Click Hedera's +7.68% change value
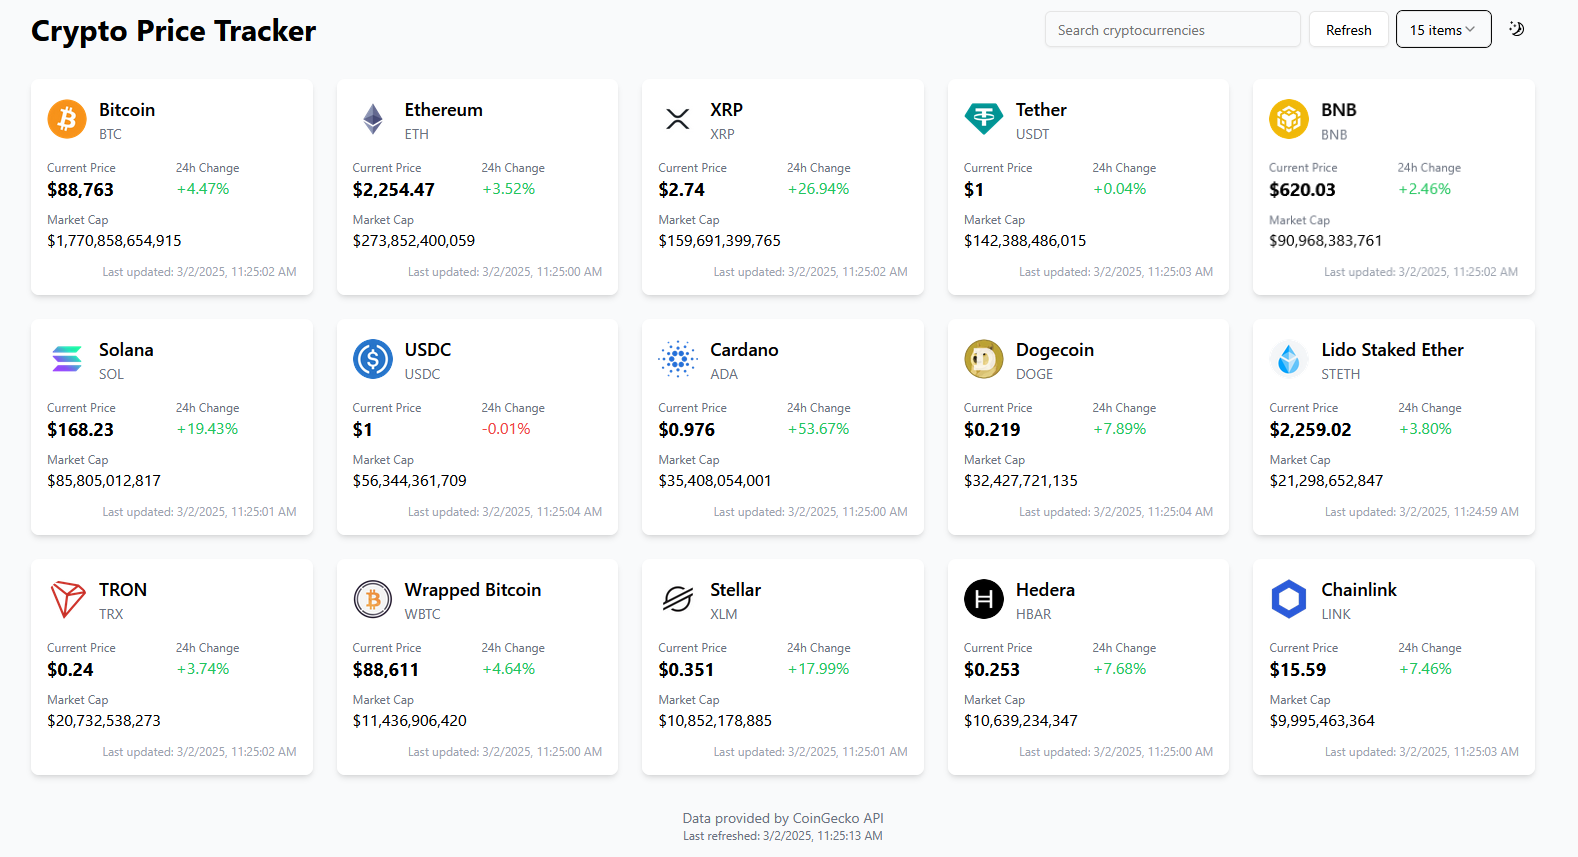 click(x=1119, y=669)
